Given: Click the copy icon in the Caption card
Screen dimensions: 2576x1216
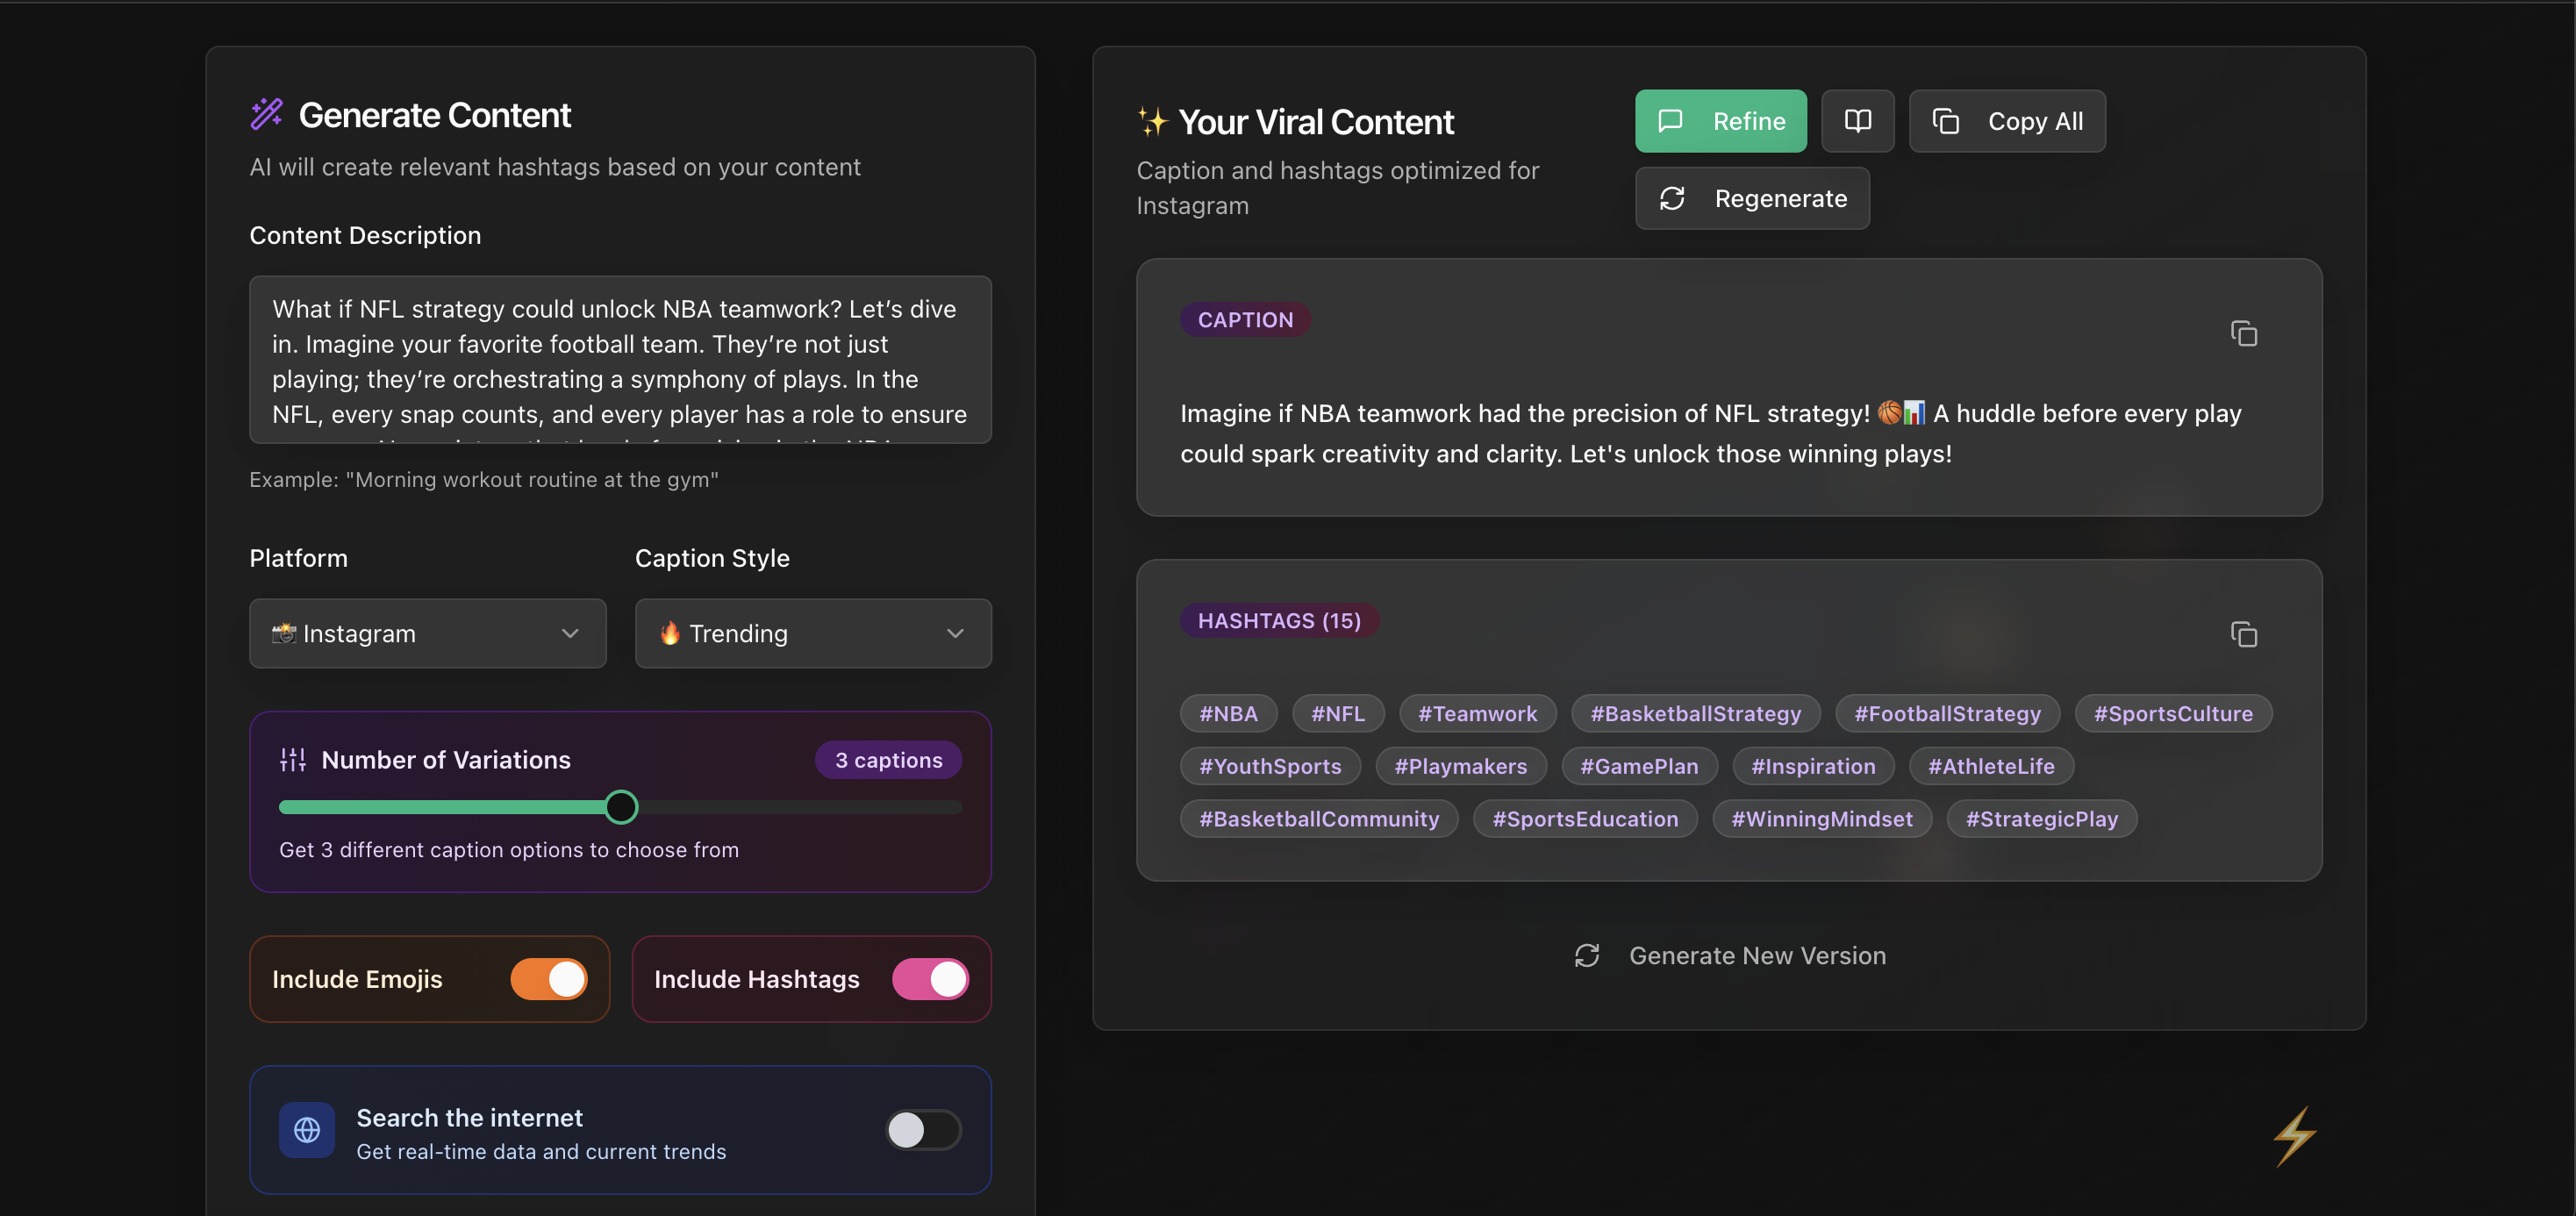Looking at the screenshot, I should click(2243, 334).
